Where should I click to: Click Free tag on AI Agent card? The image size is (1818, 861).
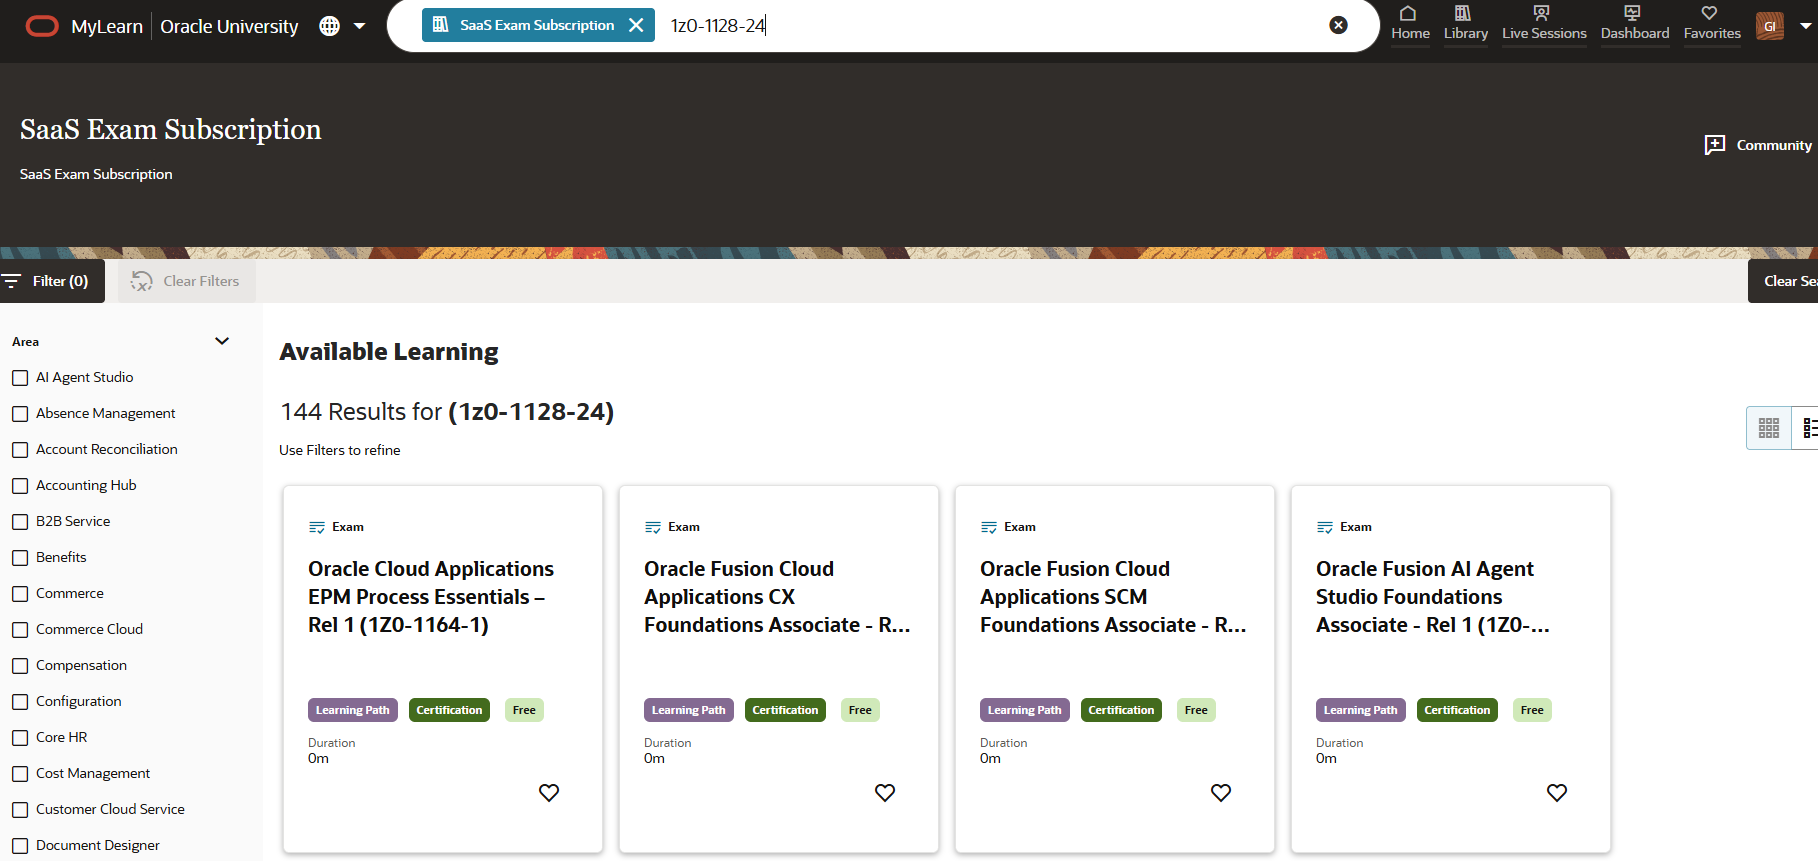point(1532,710)
